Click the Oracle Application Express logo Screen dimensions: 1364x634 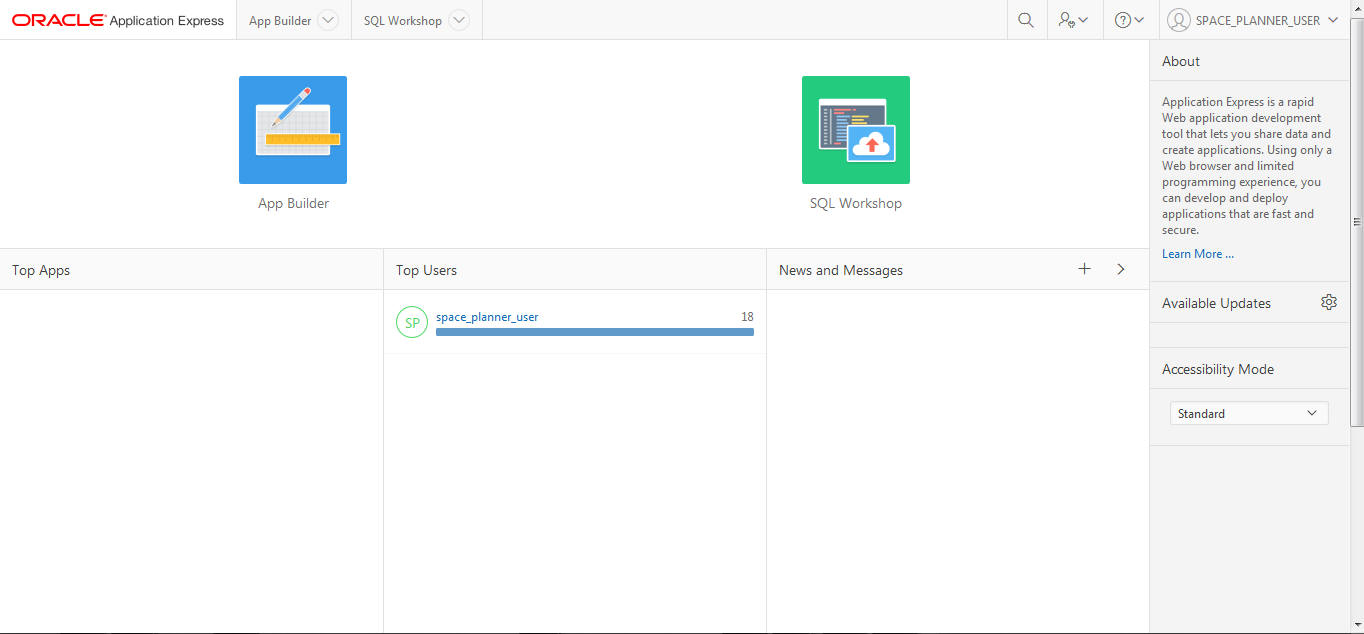[x=118, y=20]
